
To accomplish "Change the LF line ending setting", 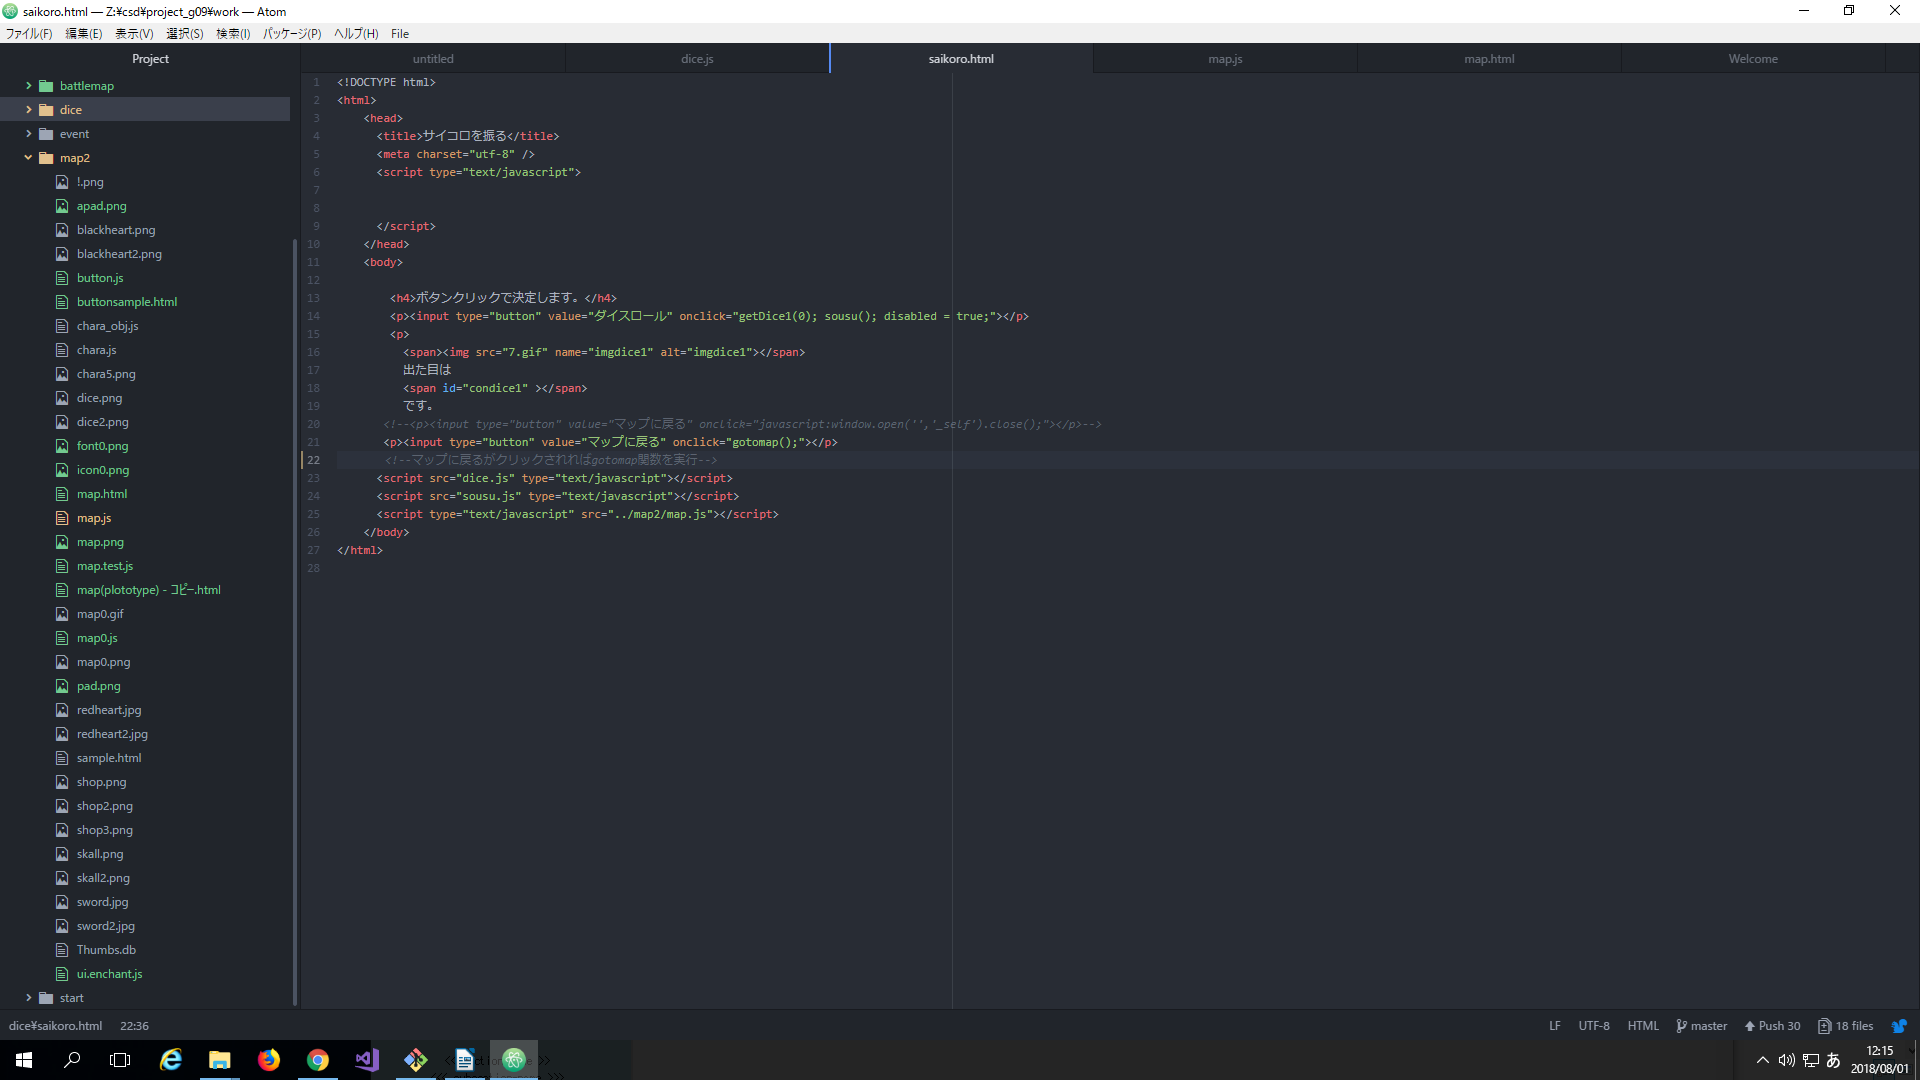I will [1555, 1026].
